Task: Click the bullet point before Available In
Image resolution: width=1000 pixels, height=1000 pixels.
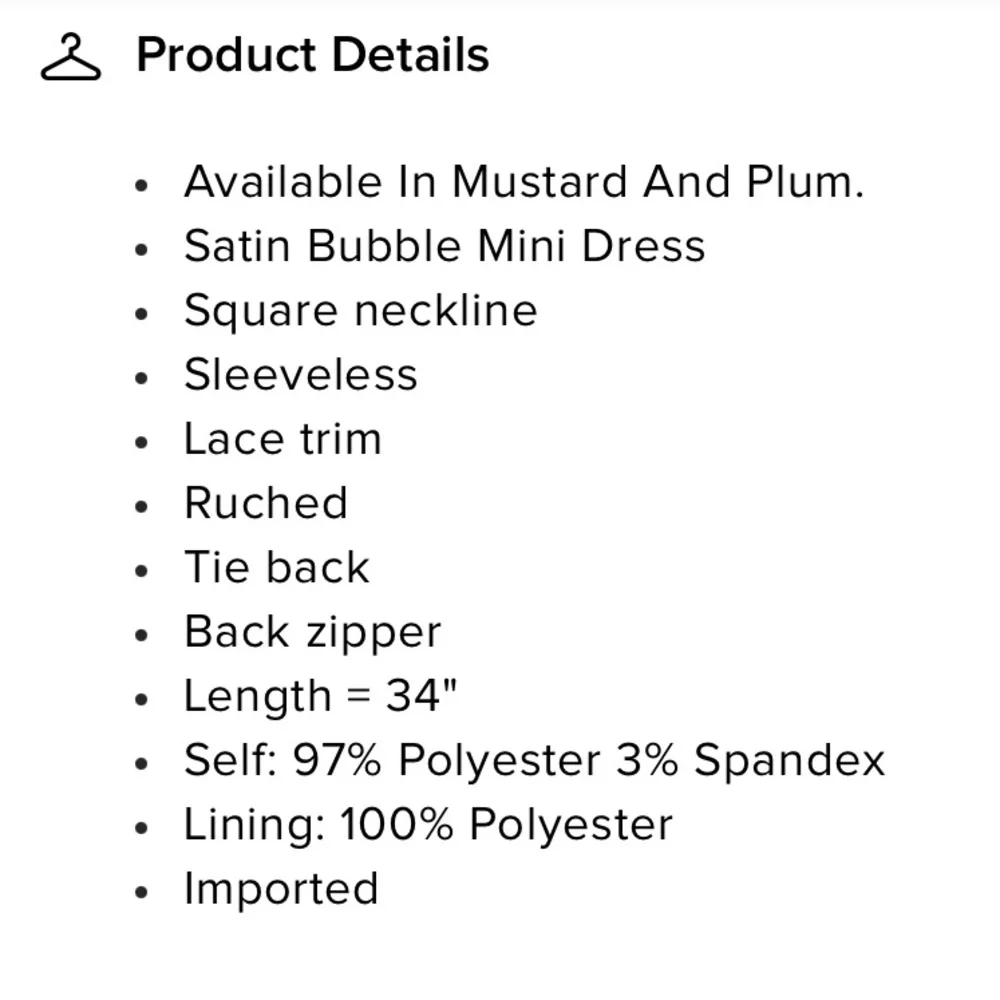Action: tap(142, 185)
